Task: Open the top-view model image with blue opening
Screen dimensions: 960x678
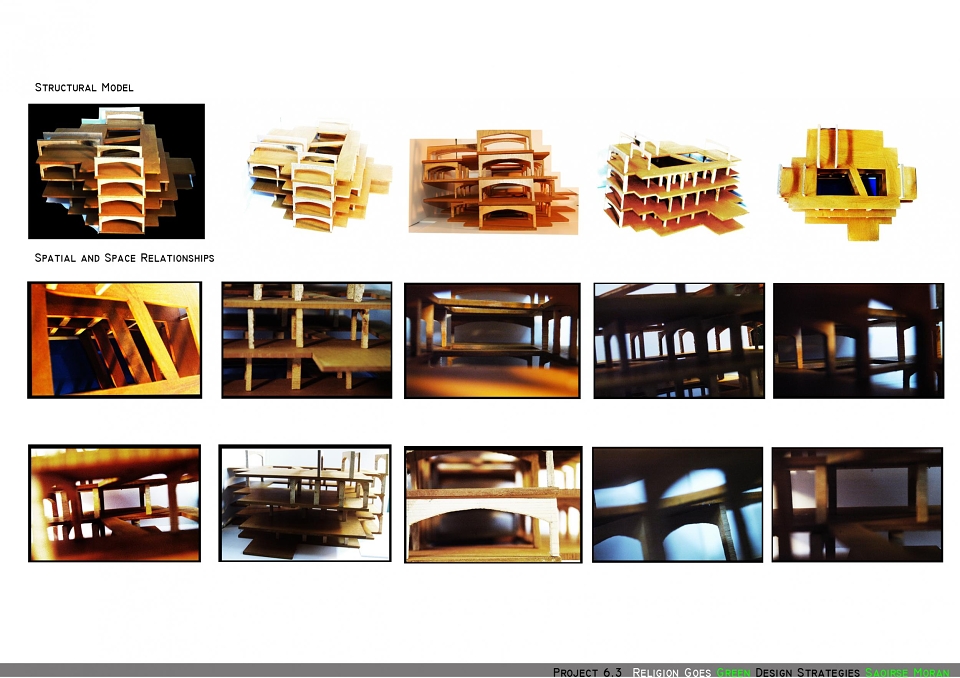Action: tap(848, 183)
